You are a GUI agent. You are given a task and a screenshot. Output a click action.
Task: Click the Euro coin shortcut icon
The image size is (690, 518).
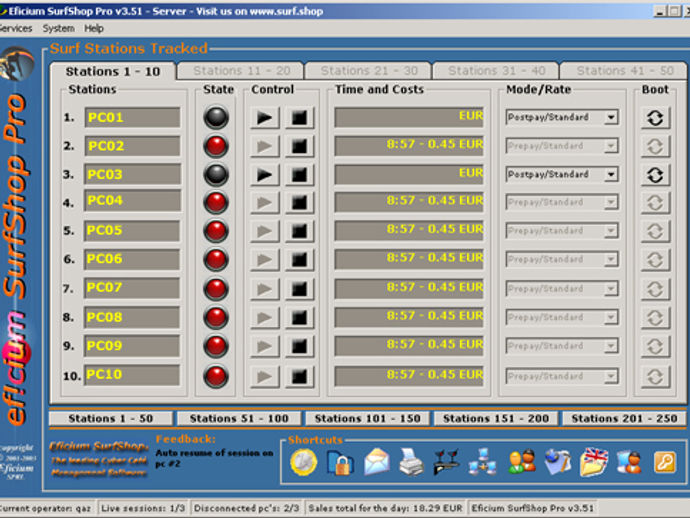(x=303, y=463)
